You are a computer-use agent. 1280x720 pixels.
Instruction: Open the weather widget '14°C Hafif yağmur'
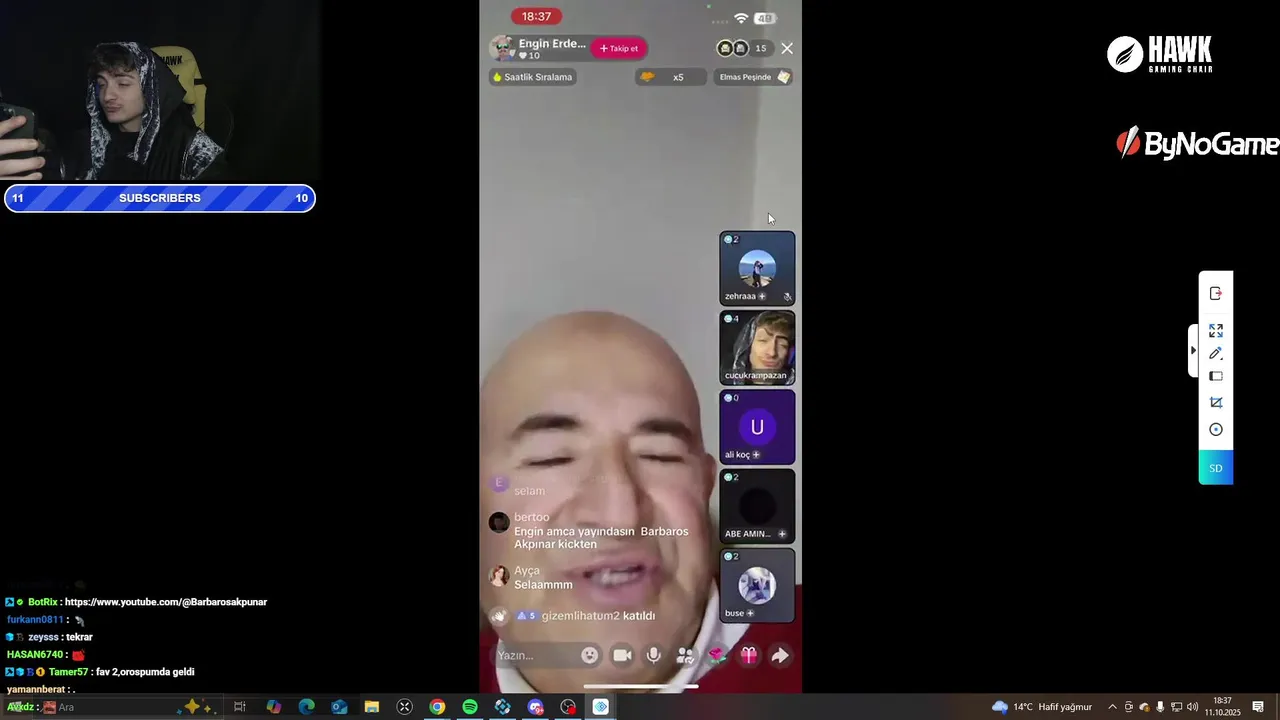coord(1042,707)
